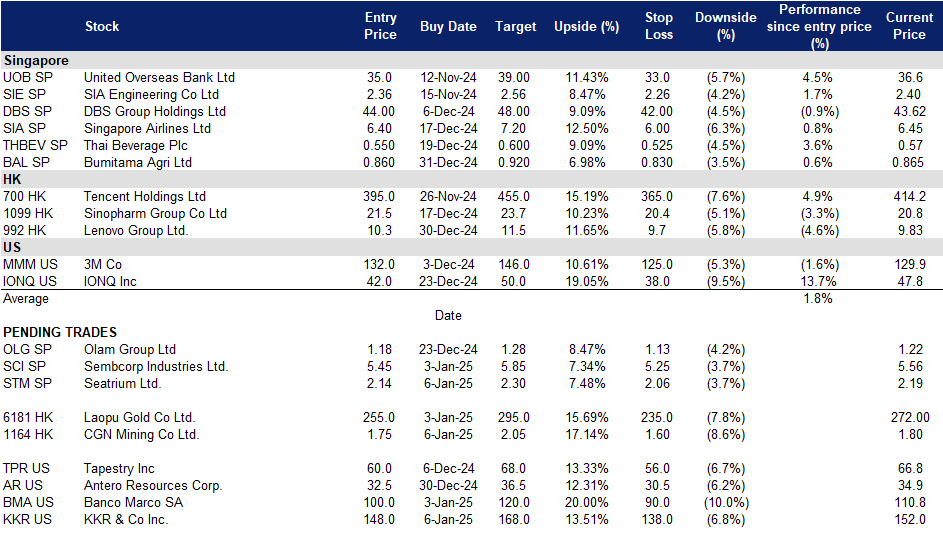The width and height of the screenshot is (943, 545).
Task: Select the Average row label
Action: [x=26, y=298]
